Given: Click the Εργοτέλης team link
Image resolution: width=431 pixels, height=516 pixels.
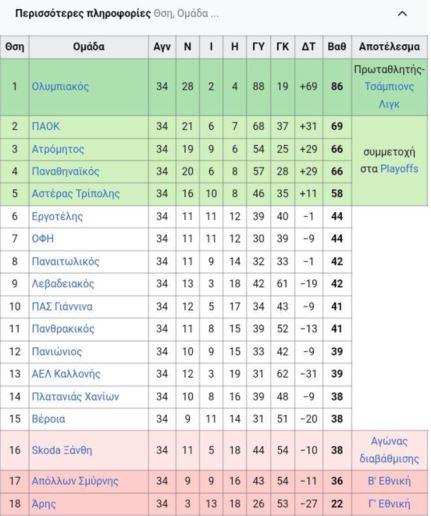Looking at the screenshot, I should [x=57, y=217].
